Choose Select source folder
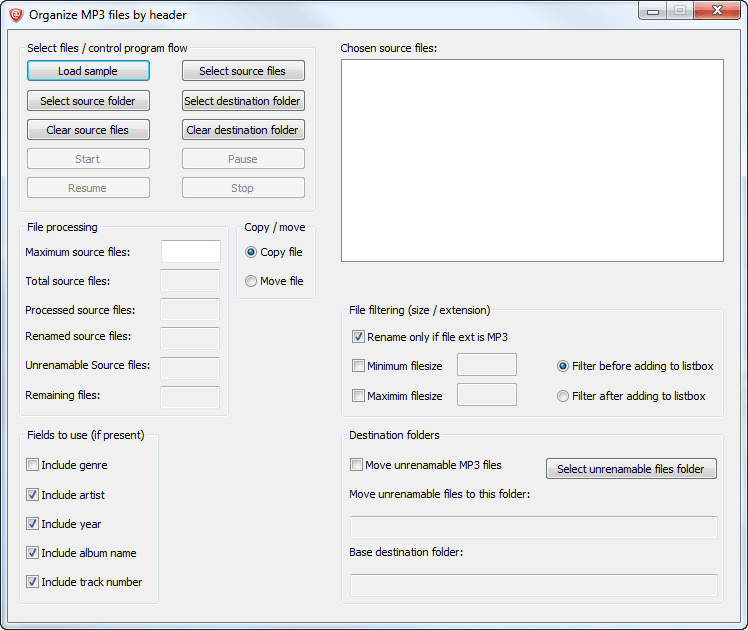The height and width of the screenshot is (630, 748). (x=88, y=101)
